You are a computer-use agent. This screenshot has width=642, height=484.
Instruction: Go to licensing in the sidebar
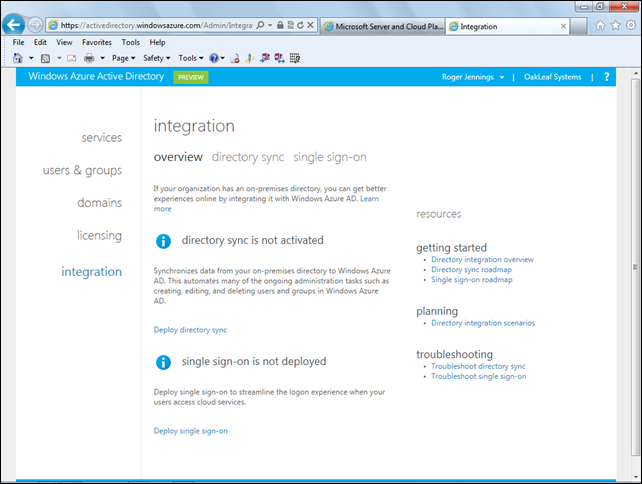click(x=99, y=235)
